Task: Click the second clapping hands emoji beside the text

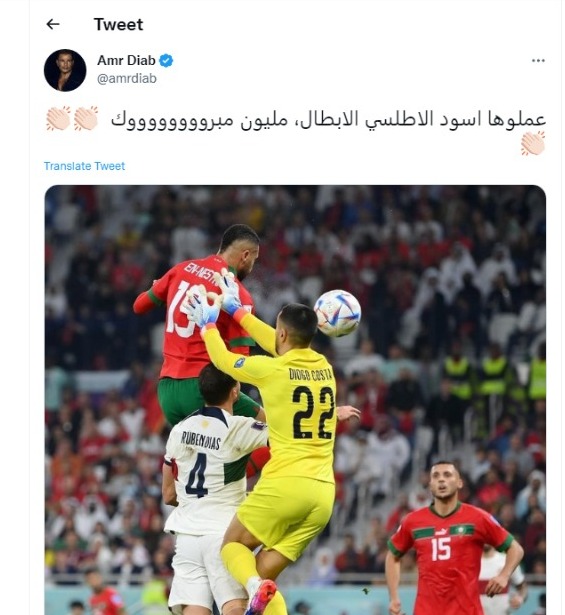Action: pyautogui.click(x=86, y=118)
